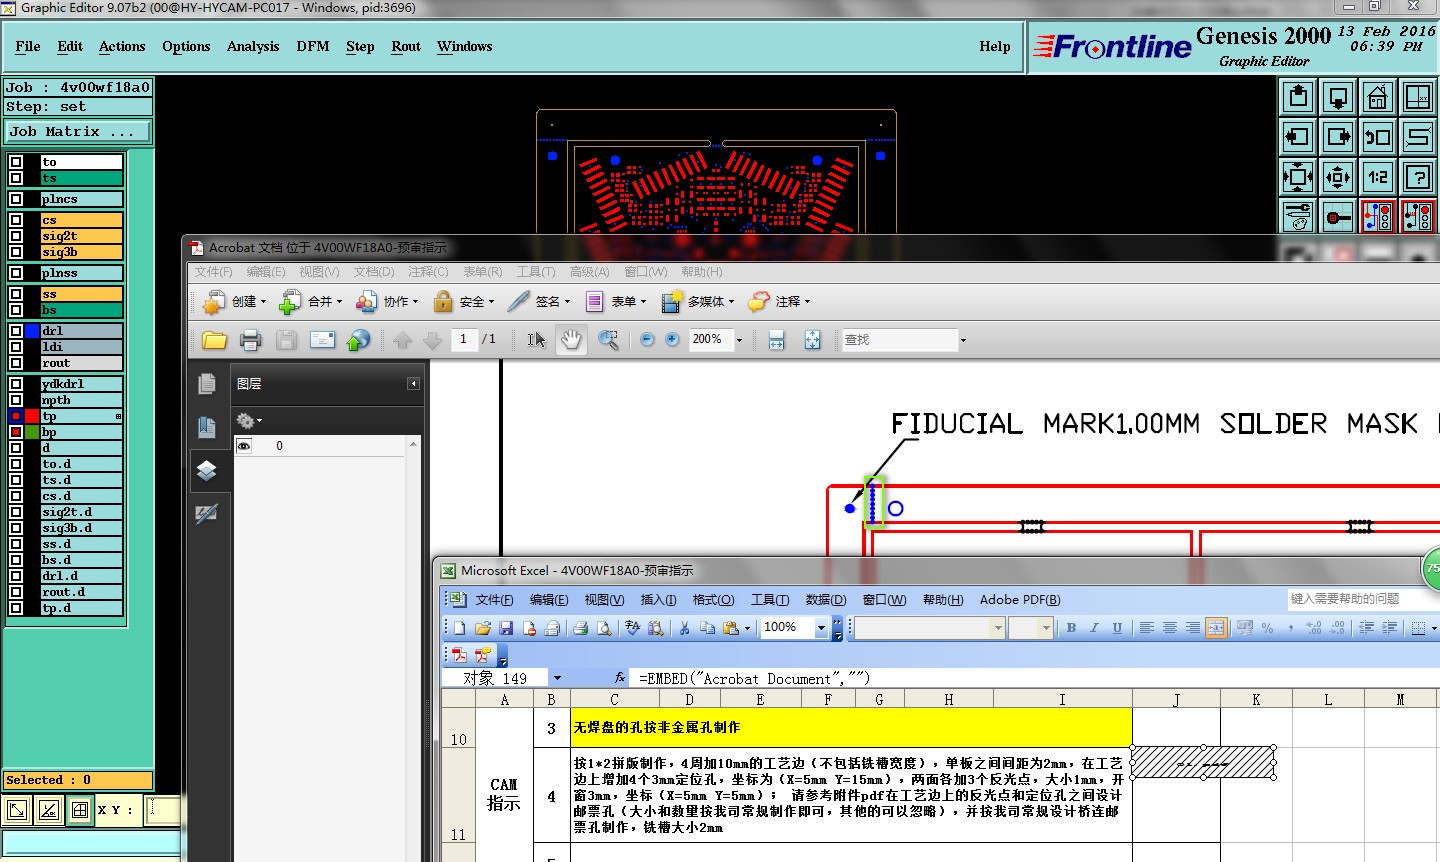Click the Excel merge and center icon
Viewport: 1440px width, 862px height.
click(x=1216, y=628)
